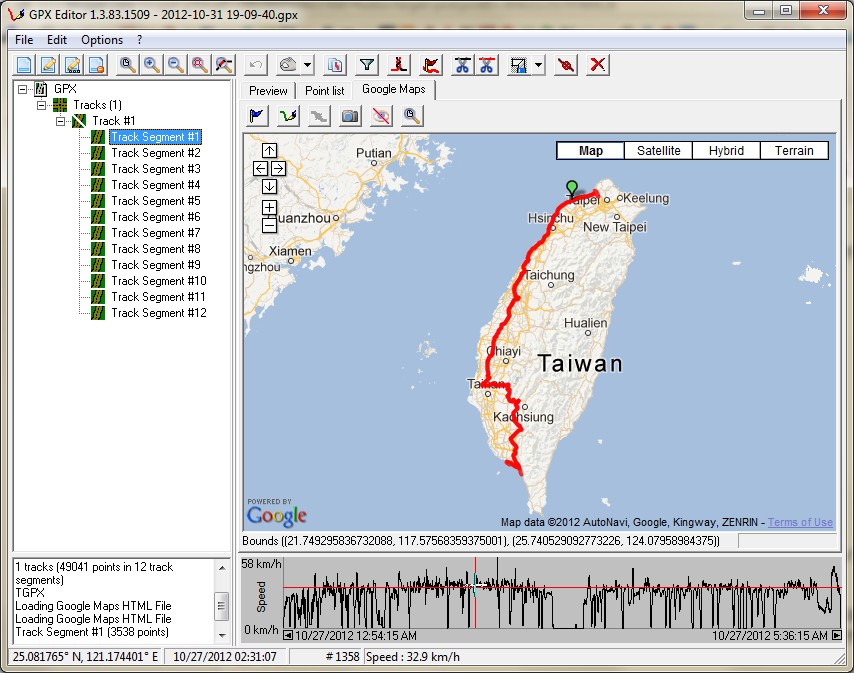
Task: Open the Options menu
Action: pos(104,40)
